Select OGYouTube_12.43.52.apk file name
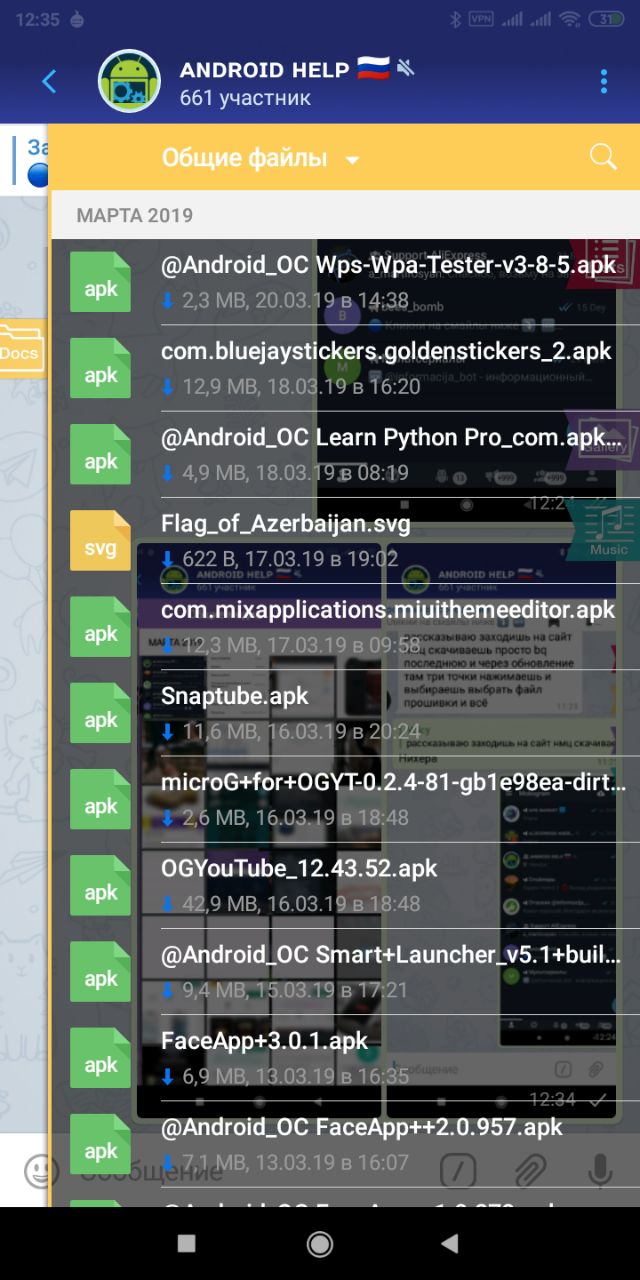The width and height of the screenshot is (640, 1280). click(x=299, y=868)
